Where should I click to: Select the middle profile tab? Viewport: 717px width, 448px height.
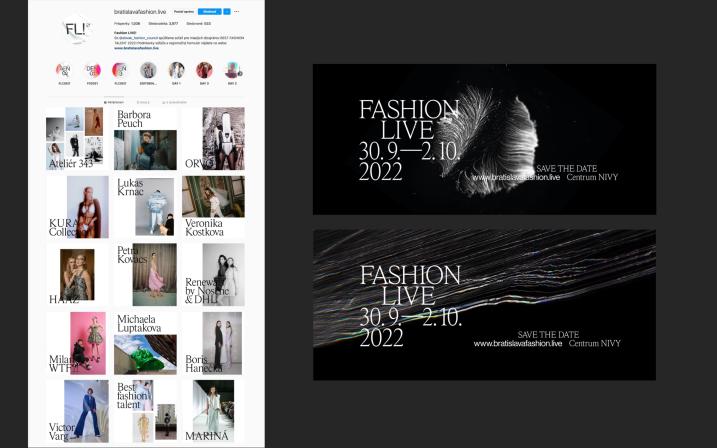(x=143, y=102)
